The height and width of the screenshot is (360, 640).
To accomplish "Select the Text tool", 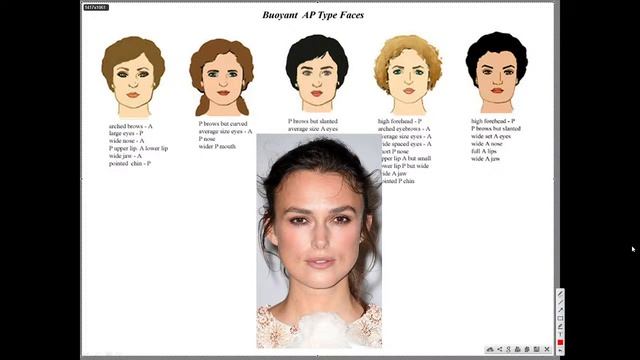I will click(x=560, y=334).
